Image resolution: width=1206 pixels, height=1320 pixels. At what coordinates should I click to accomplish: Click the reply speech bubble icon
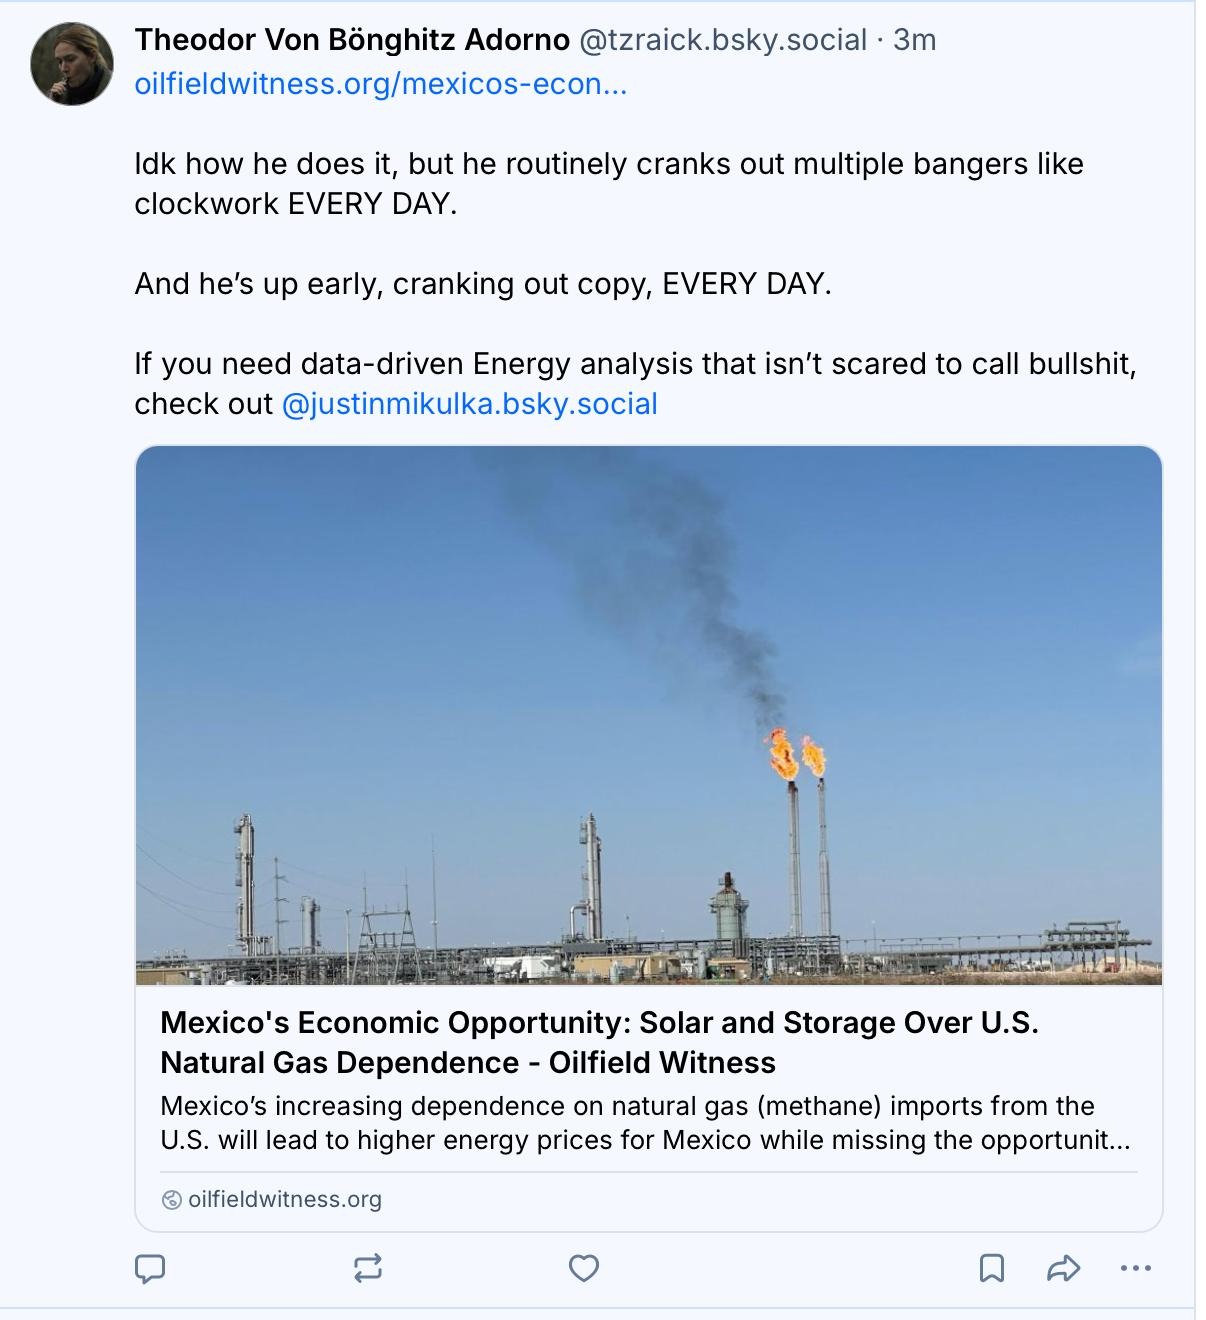click(150, 1269)
